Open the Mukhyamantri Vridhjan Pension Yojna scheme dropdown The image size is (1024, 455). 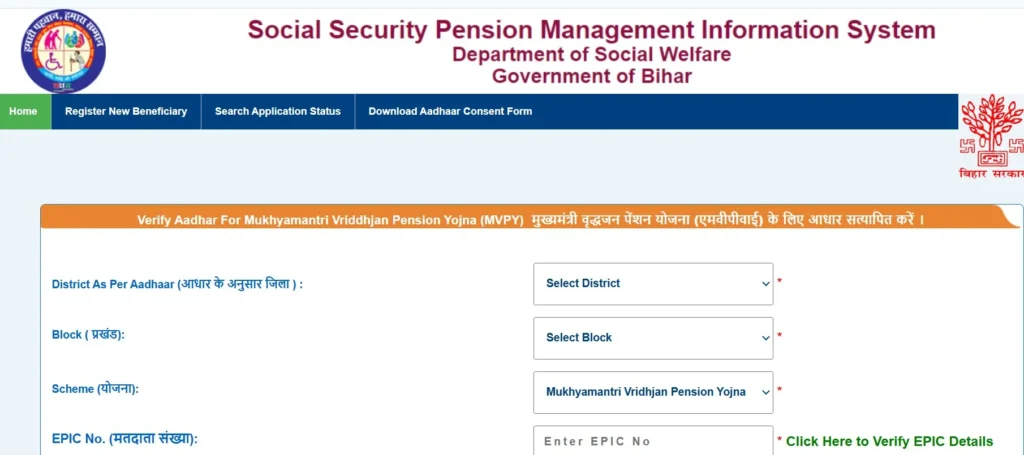click(x=653, y=392)
